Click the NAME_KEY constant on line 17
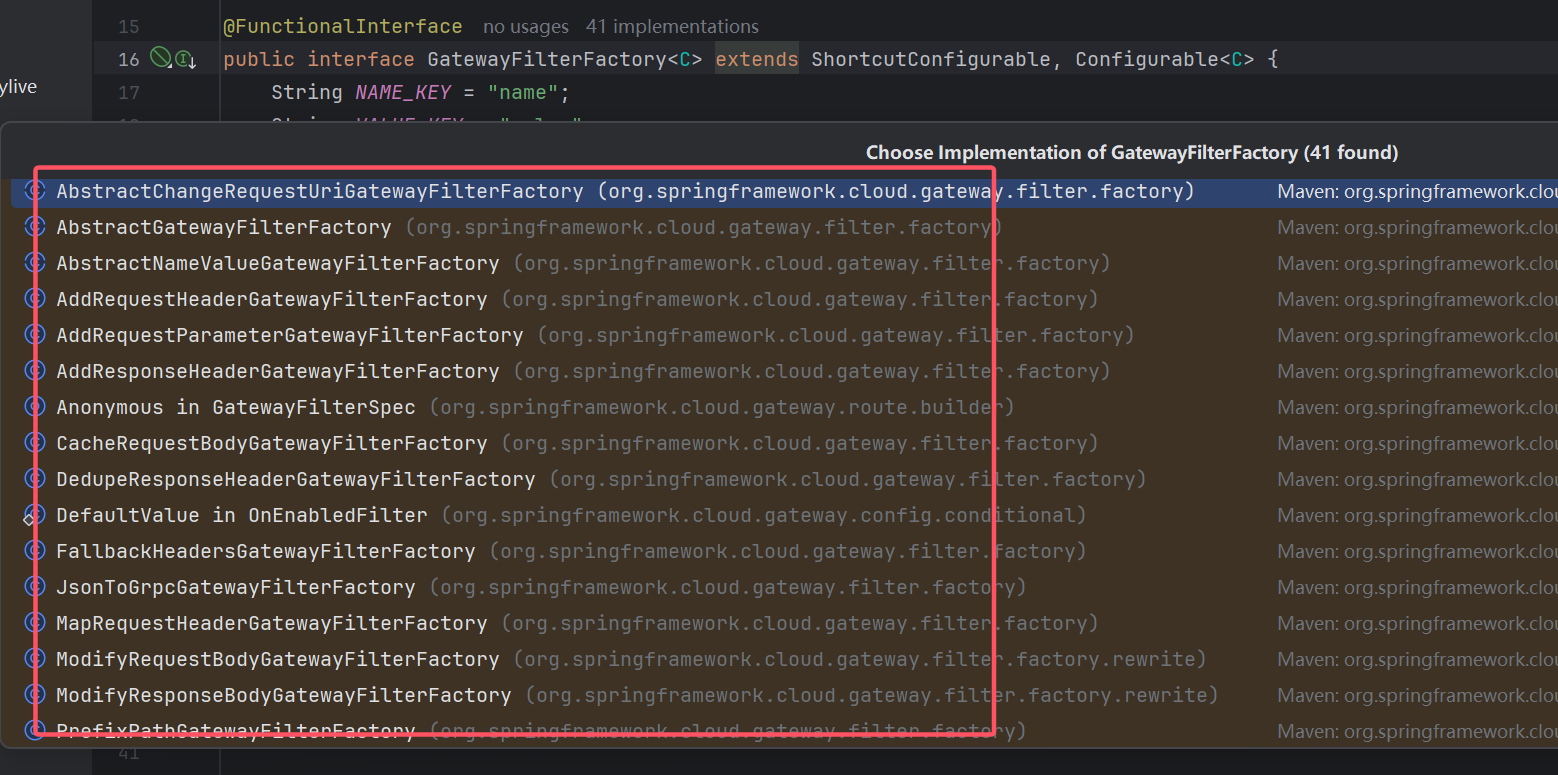 402,92
